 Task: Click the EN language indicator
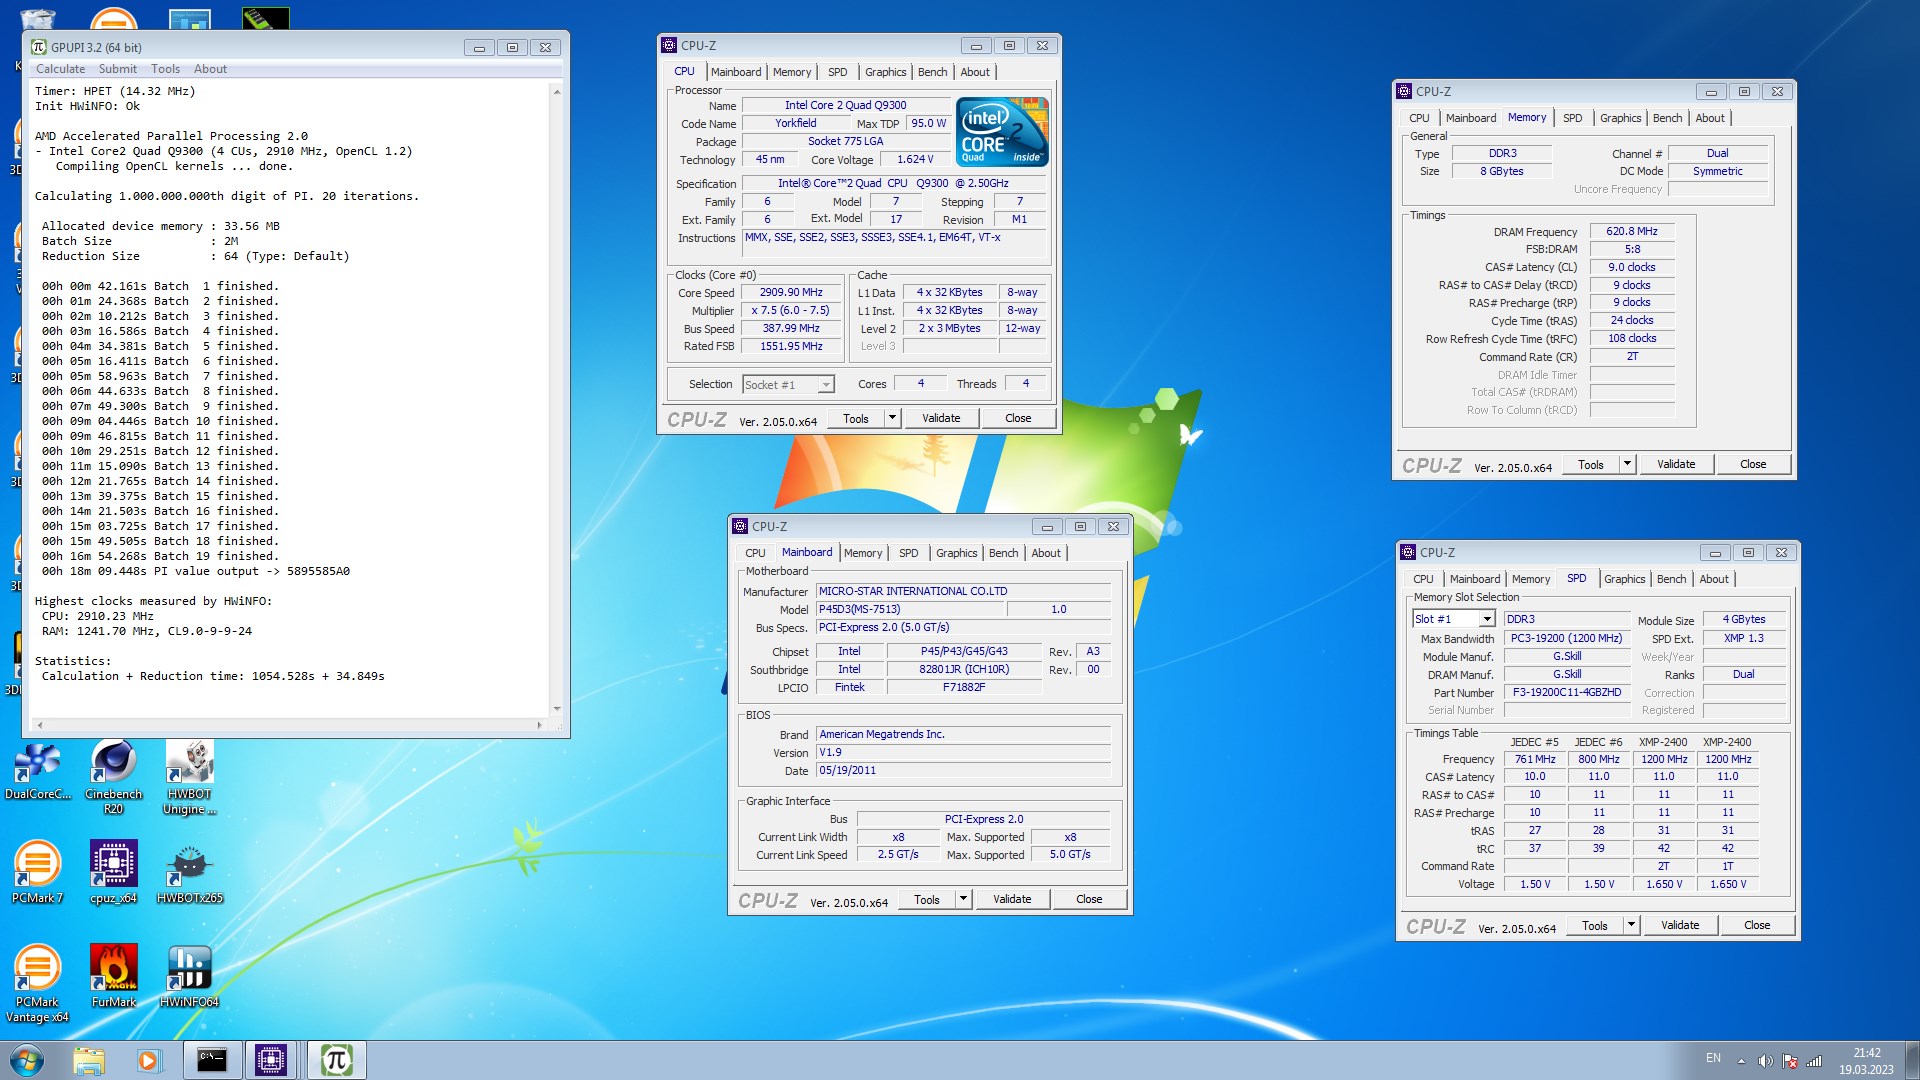pyautogui.click(x=1713, y=1058)
